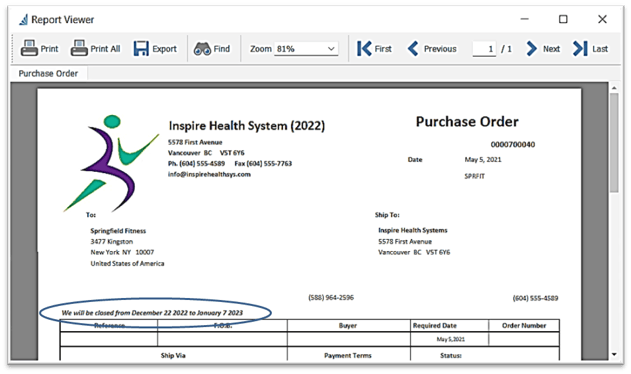Click the scrollbar down arrow
The width and height of the screenshot is (631, 374).
click(614, 355)
